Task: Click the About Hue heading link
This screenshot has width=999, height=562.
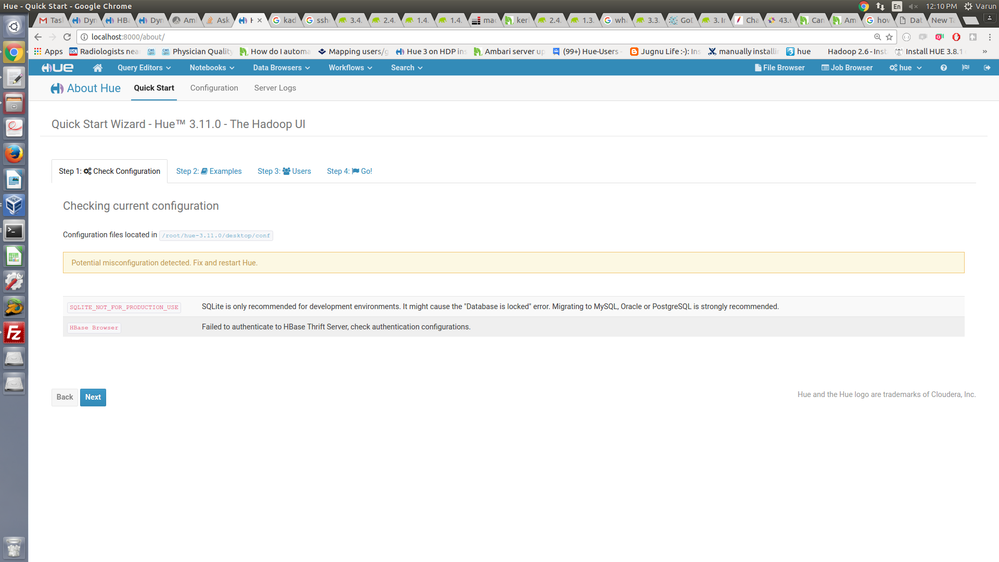Action: click(85, 89)
